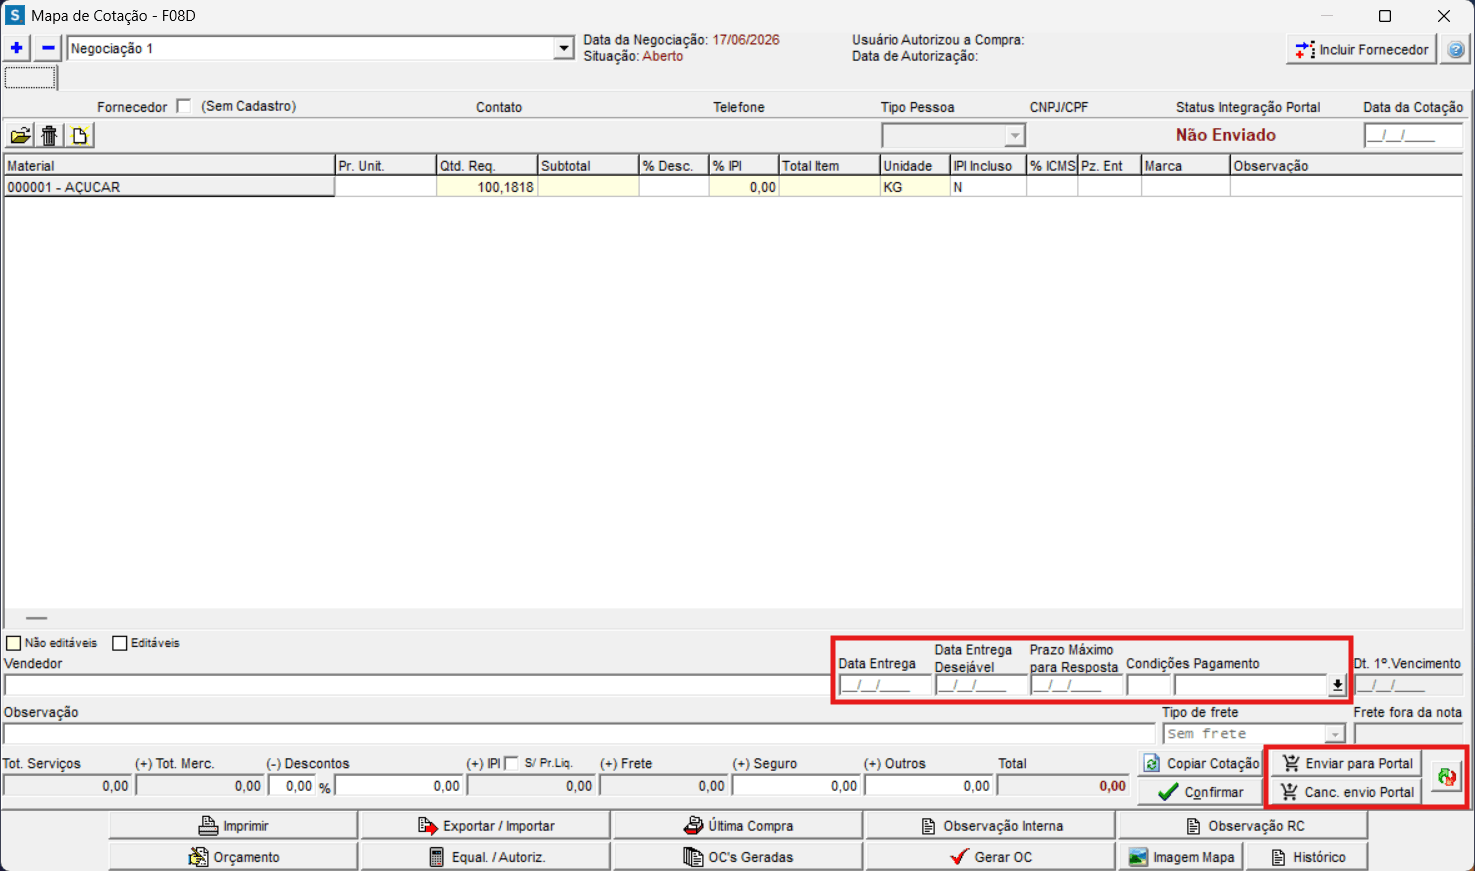Open Última Compra
The image size is (1475, 871).
738,826
